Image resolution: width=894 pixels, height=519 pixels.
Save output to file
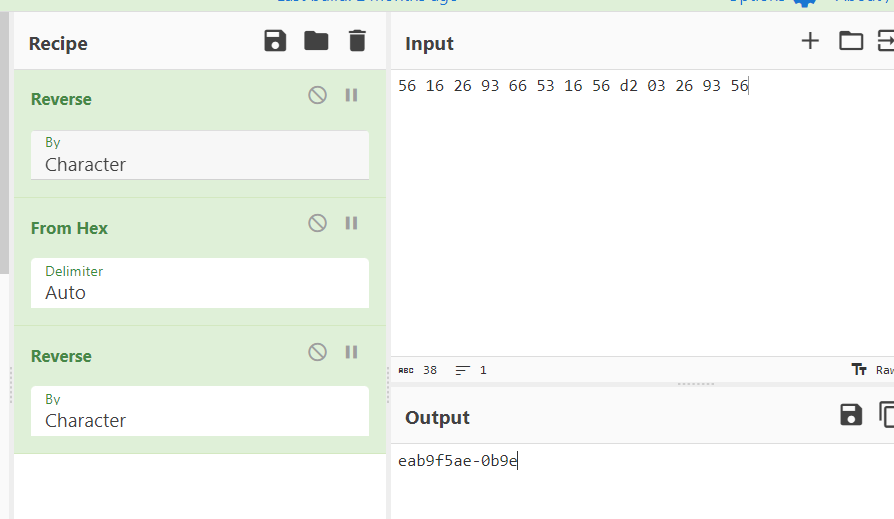coord(850,415)
